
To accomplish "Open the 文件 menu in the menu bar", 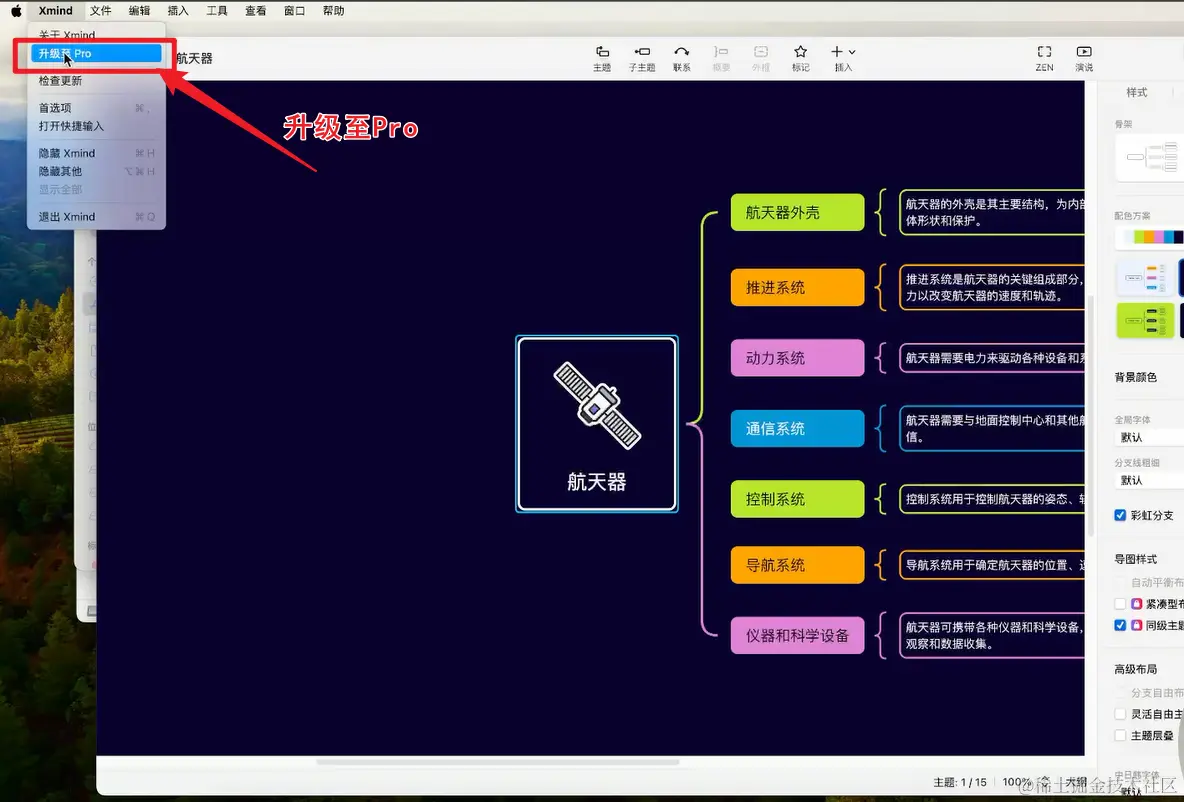I will coord(100,11).
